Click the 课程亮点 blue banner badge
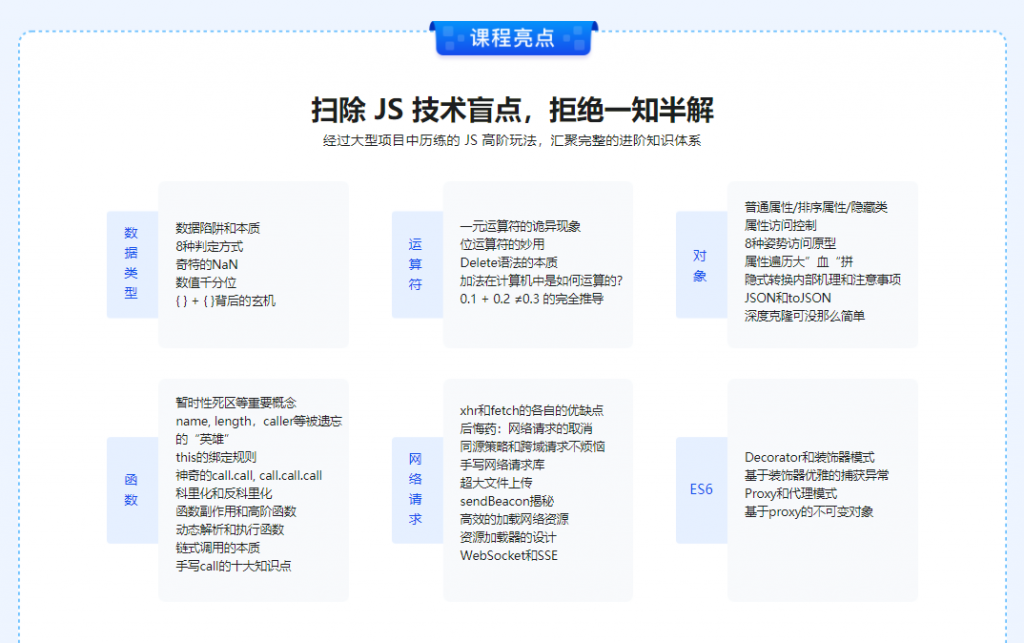 tap(512, 37)
